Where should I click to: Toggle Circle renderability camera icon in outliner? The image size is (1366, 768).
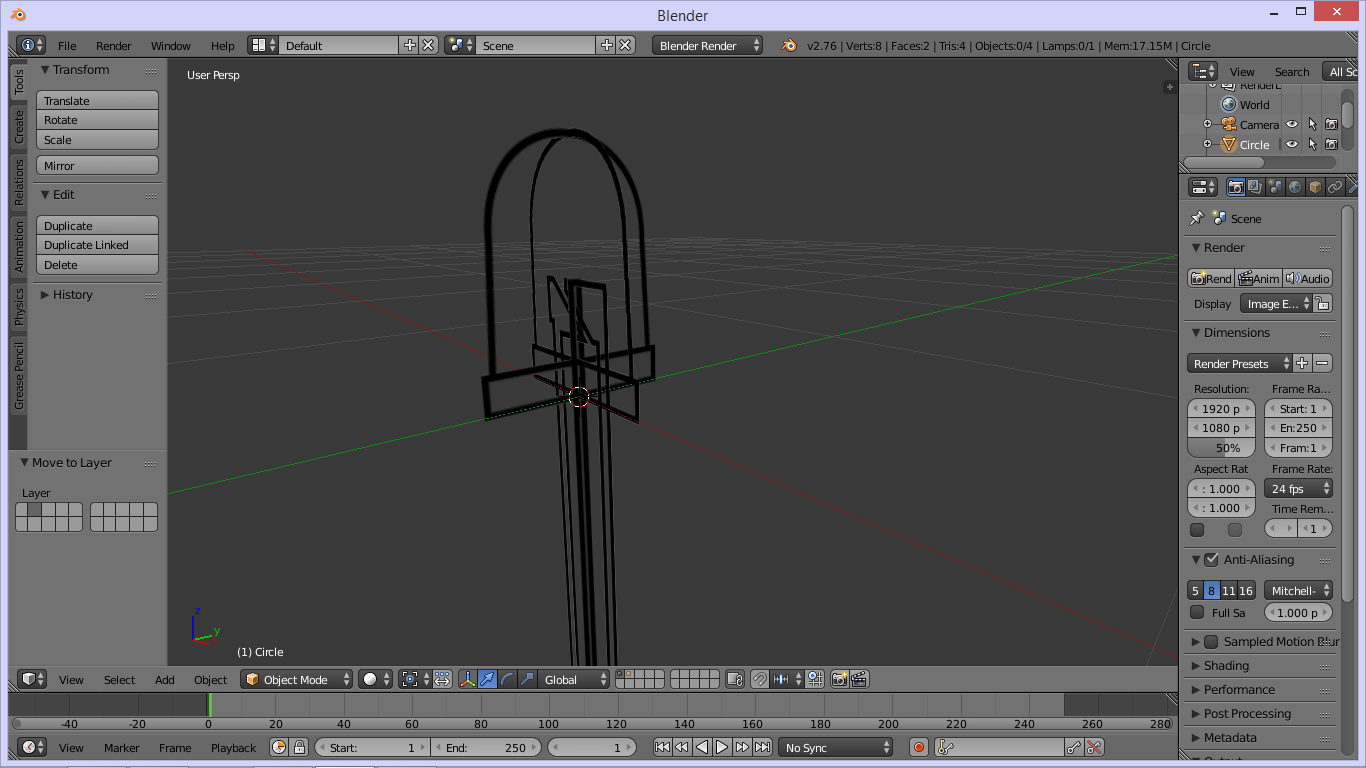click(x=1331, y=144)
